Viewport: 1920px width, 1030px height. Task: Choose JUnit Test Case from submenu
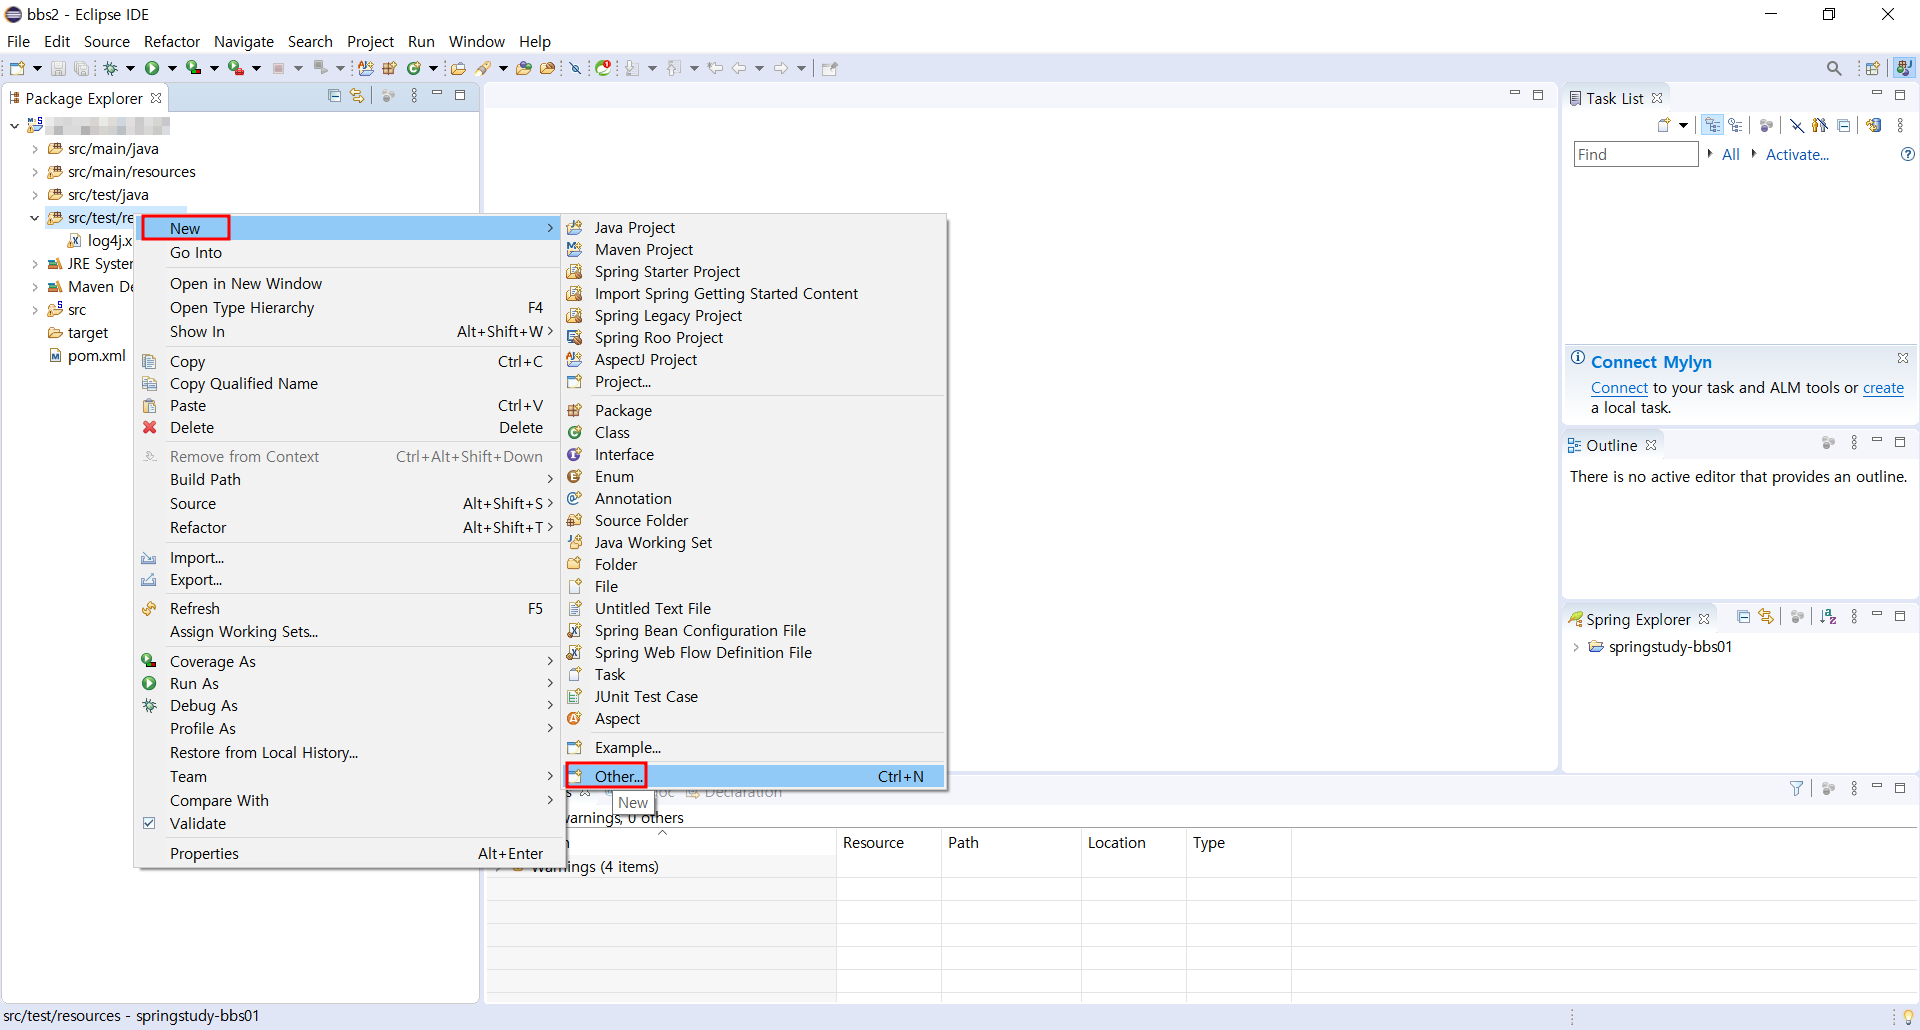pos(754,696)
